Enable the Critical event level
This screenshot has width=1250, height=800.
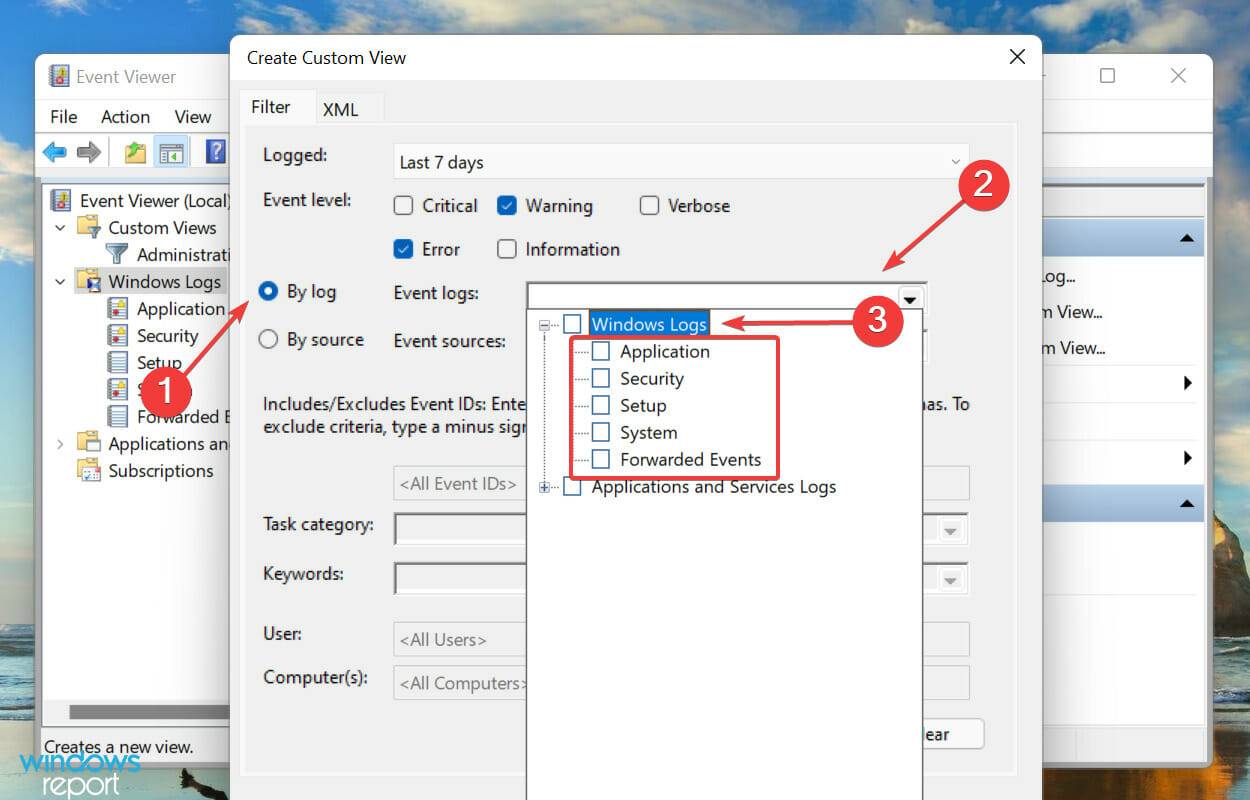pyautogui.click(x=403, y=205)
